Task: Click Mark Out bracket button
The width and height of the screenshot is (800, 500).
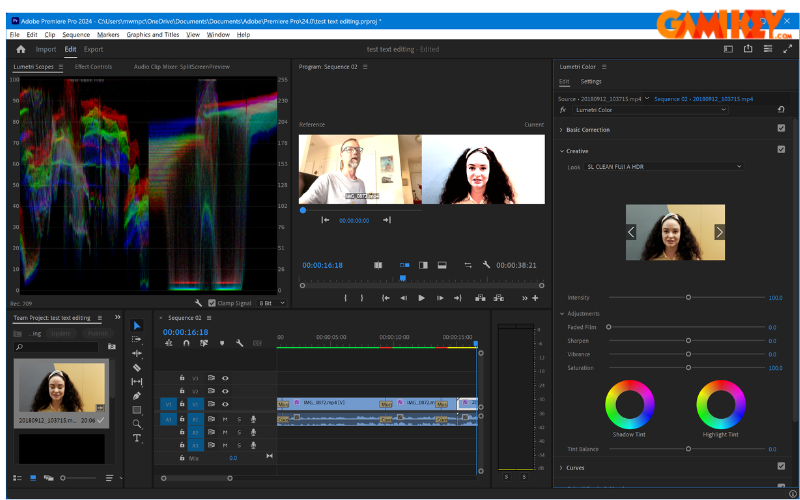Action: pyautogui.click(x=362, y=298)
